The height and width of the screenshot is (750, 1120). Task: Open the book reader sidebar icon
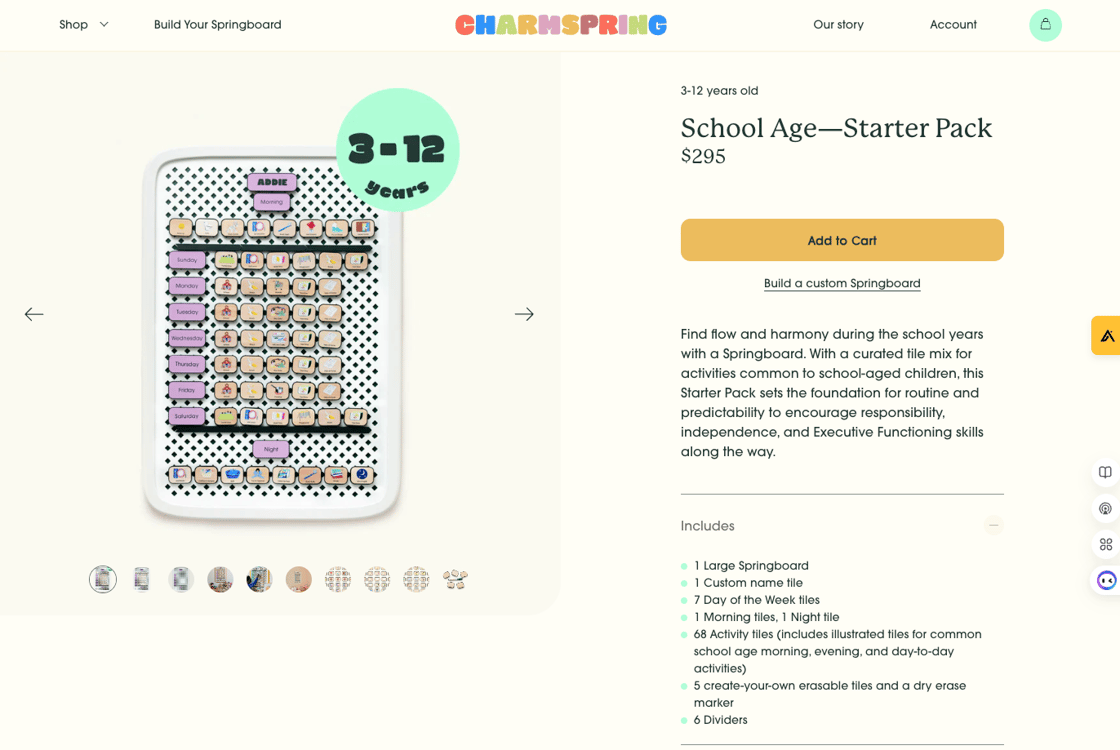tap(1105, 472)
